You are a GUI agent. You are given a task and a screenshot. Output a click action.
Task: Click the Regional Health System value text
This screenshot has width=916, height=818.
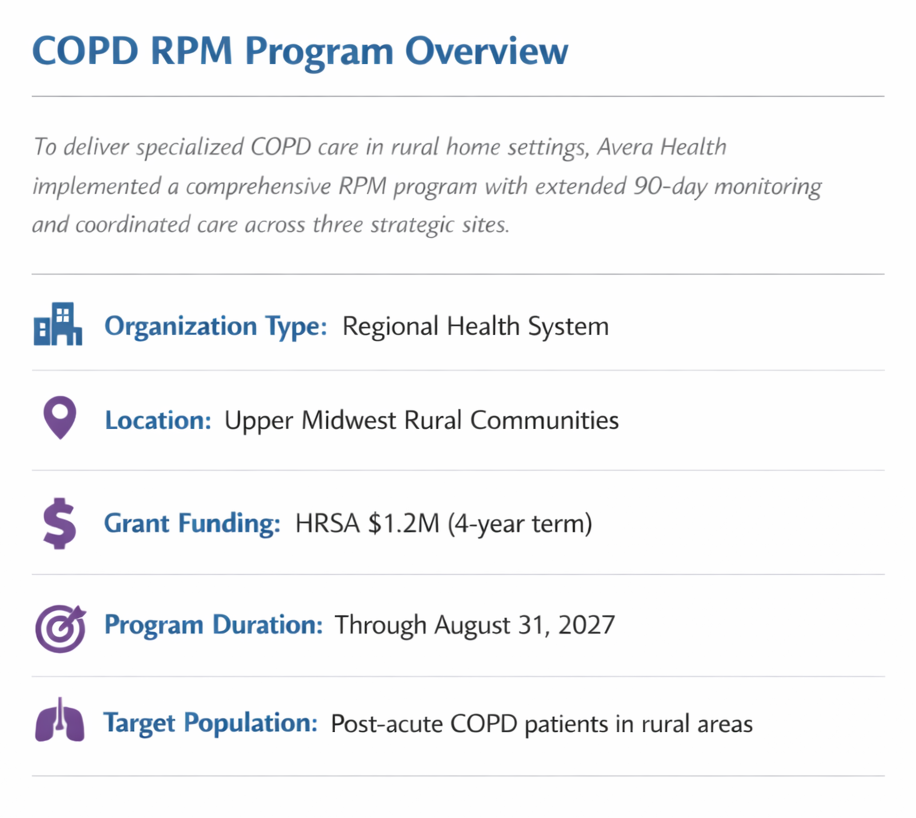tap(474, 325)
